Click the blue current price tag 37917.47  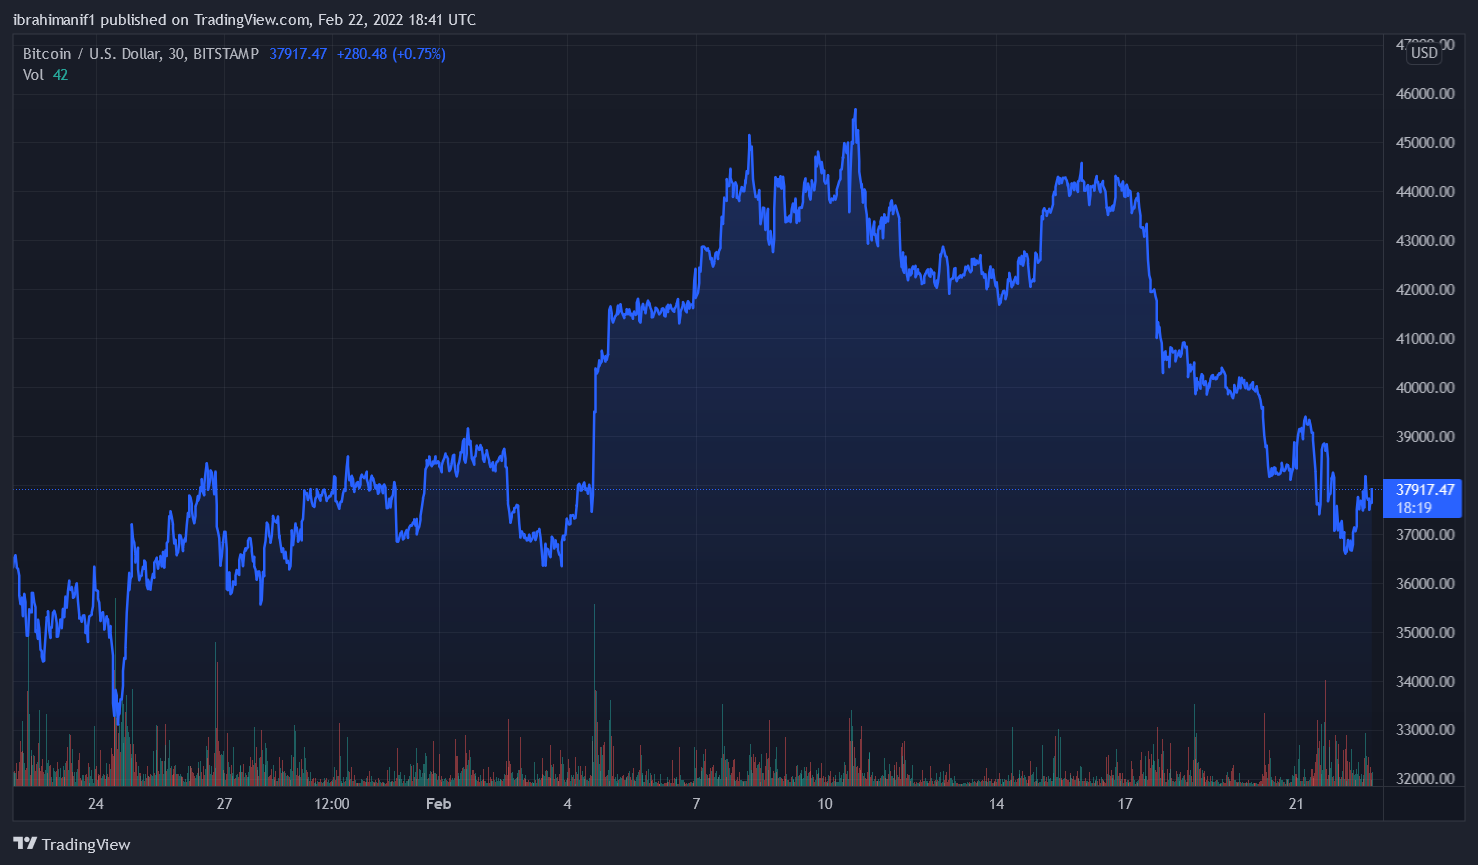(x=1425, y=490)
